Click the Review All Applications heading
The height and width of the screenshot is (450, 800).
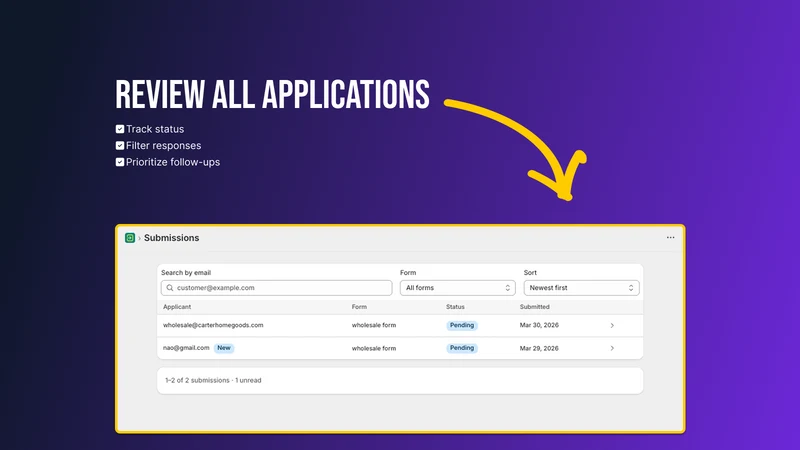coord(272,95)
